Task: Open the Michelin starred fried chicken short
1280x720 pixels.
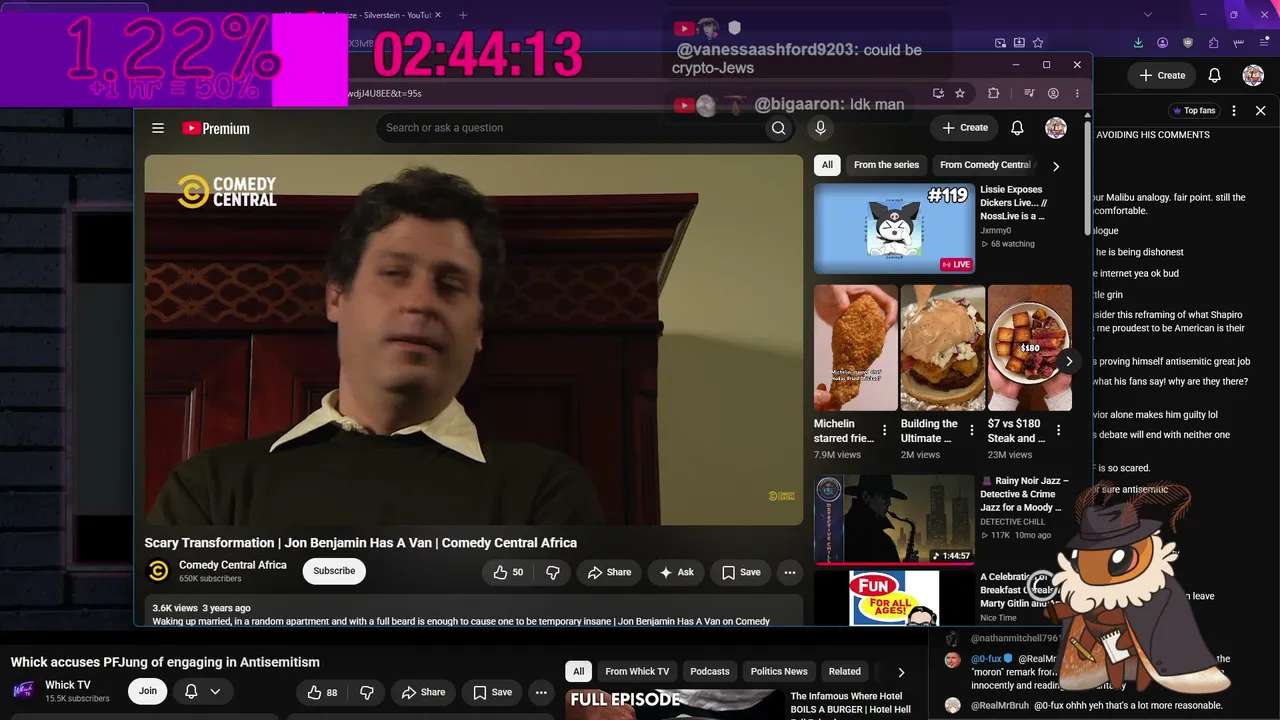Action: click(856, 348)
